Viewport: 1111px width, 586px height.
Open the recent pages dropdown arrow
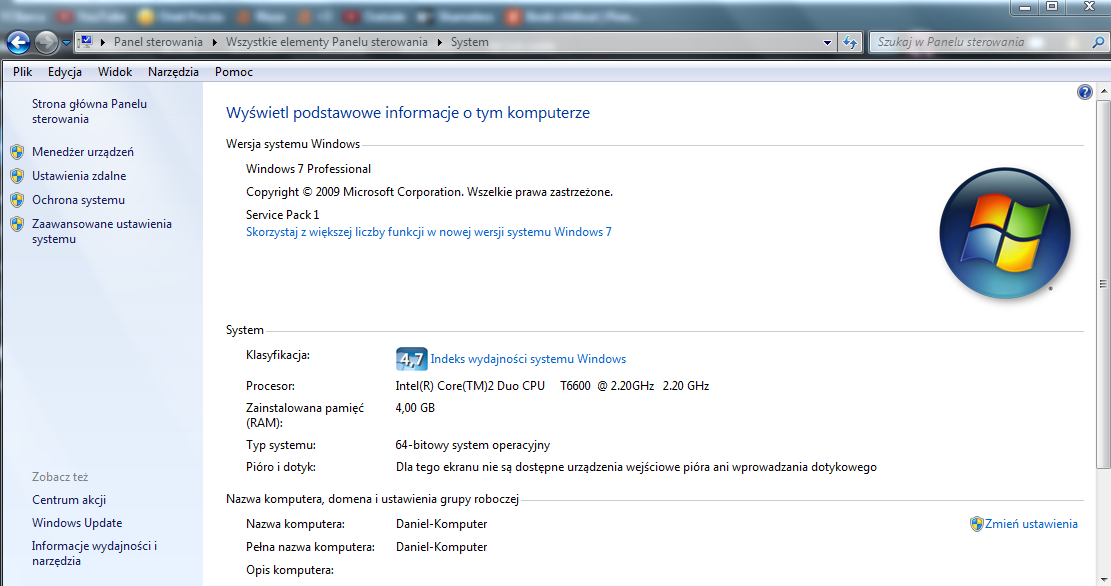point(66,43)
